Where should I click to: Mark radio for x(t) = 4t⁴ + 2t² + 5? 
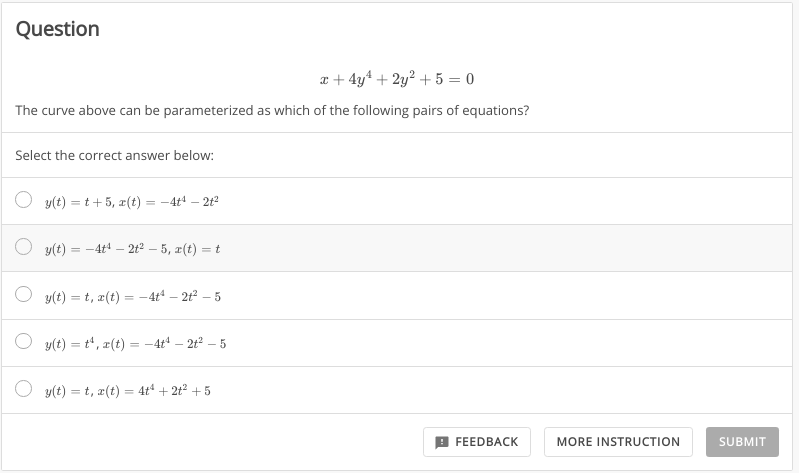pyautogui.click(x=24, y=390)
